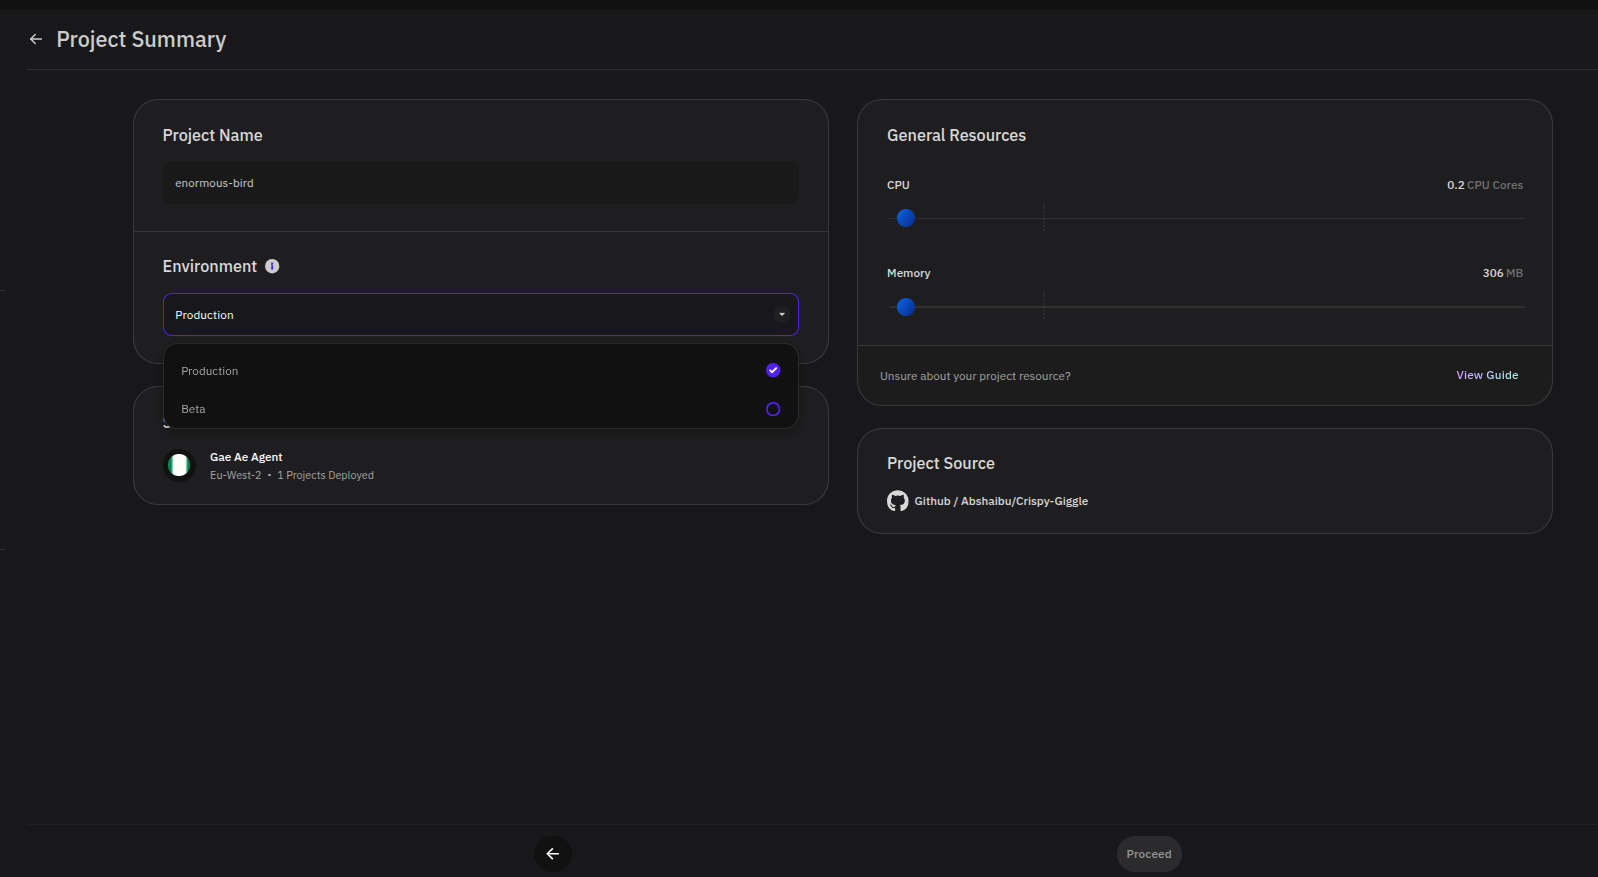
Task: Click the back arrow beside Project Summary
Action: click(36, 39)
